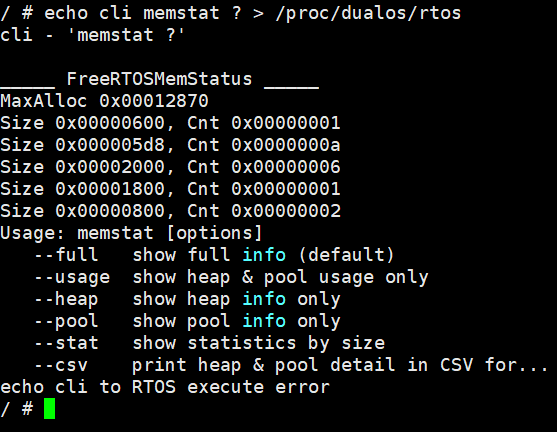Click the --pool option text
557x432 pixels.
66,321
